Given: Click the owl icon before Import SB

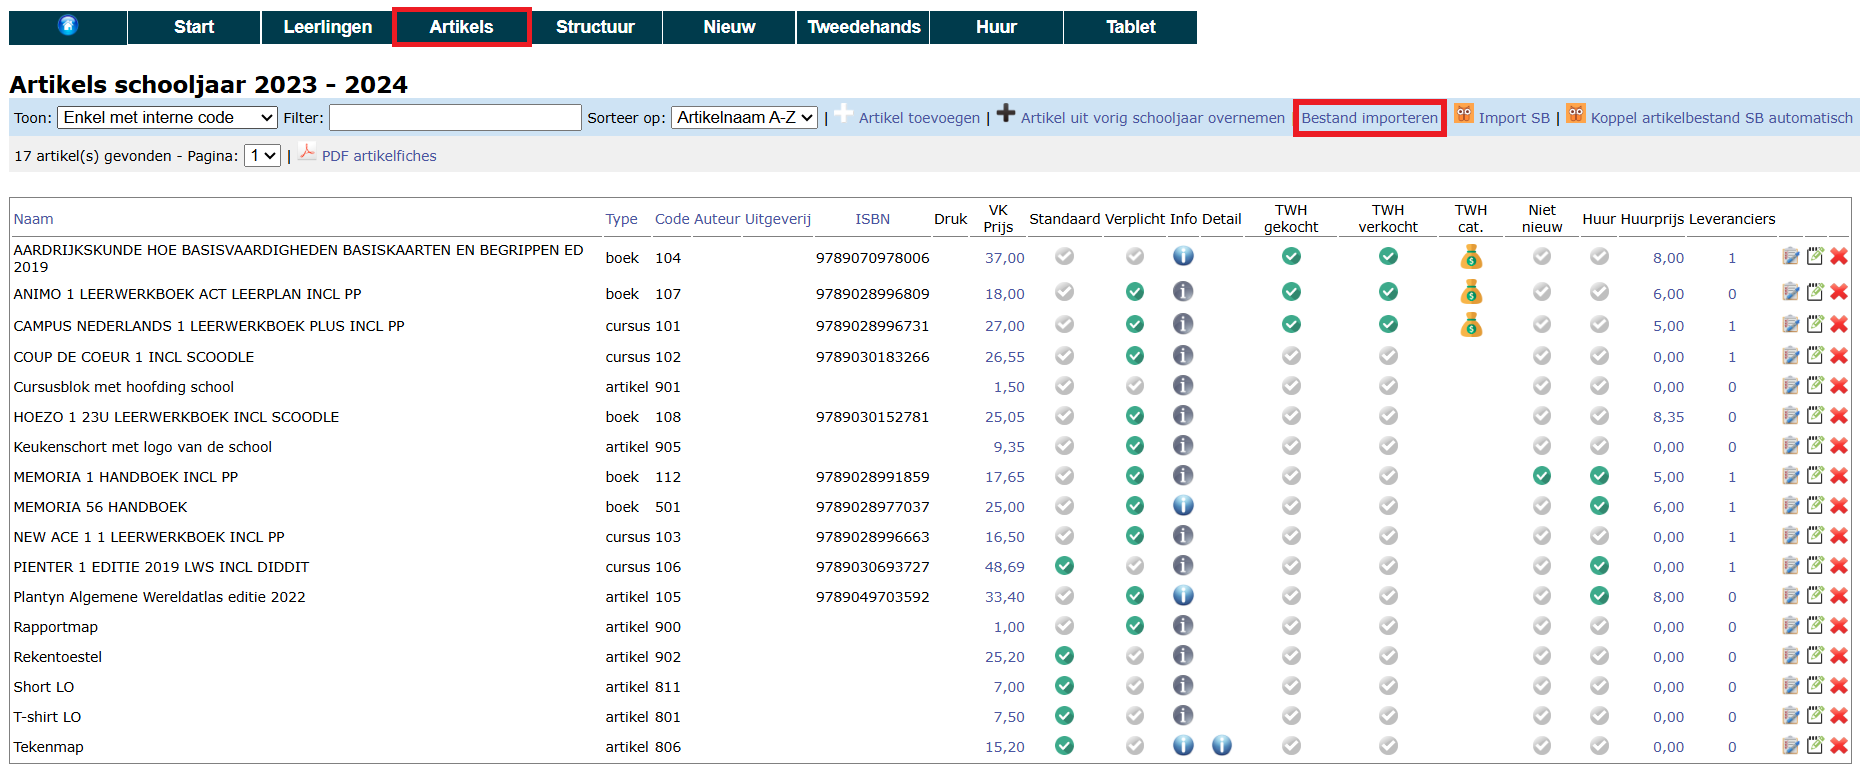Looking at the screenshot, I should click(1463, 114).
